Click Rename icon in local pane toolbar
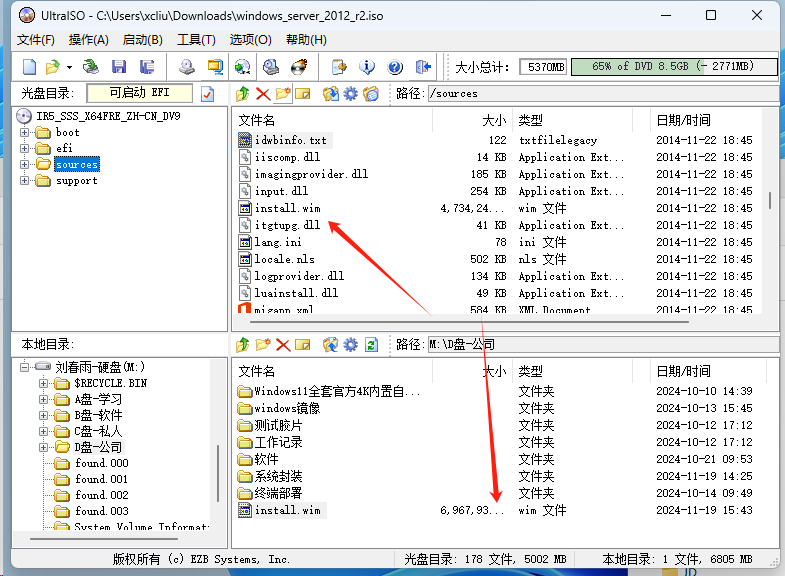 tap(303, 345)
